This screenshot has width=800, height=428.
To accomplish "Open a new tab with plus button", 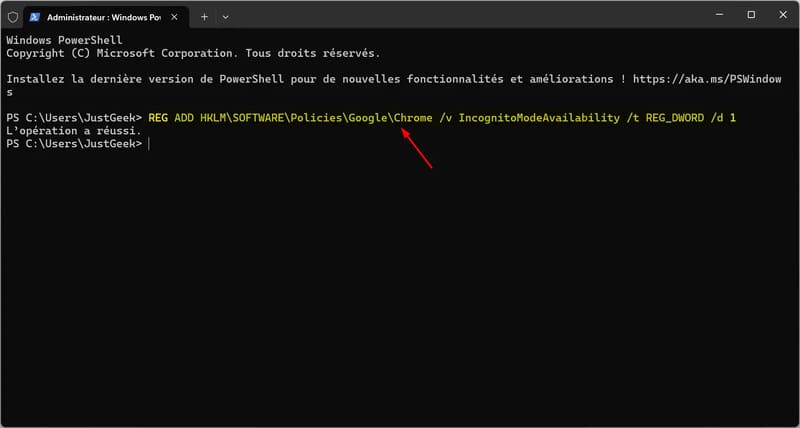I will coord(204,17).
